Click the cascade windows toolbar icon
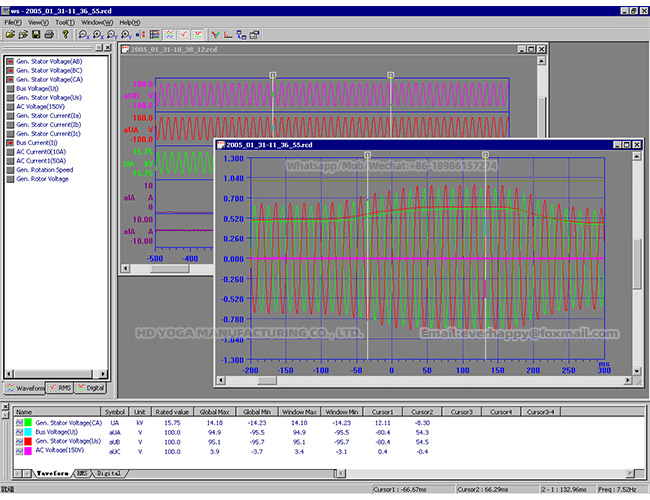 click(x=255, y=34)
